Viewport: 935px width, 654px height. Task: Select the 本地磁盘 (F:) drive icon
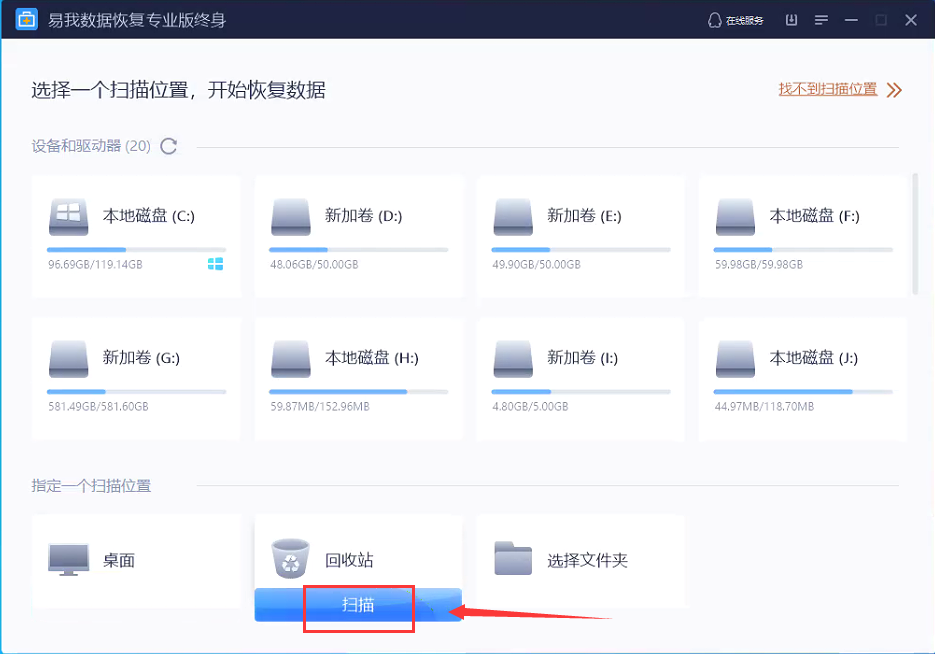point(735,217)
